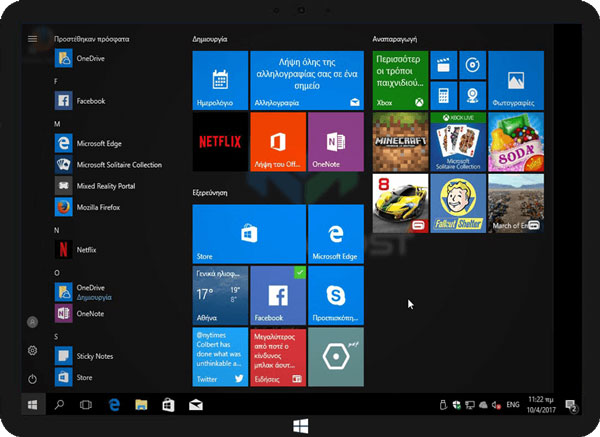Open the taskbar clock and date
Viewport: 600px width, 437px height.
coord(541,404)
